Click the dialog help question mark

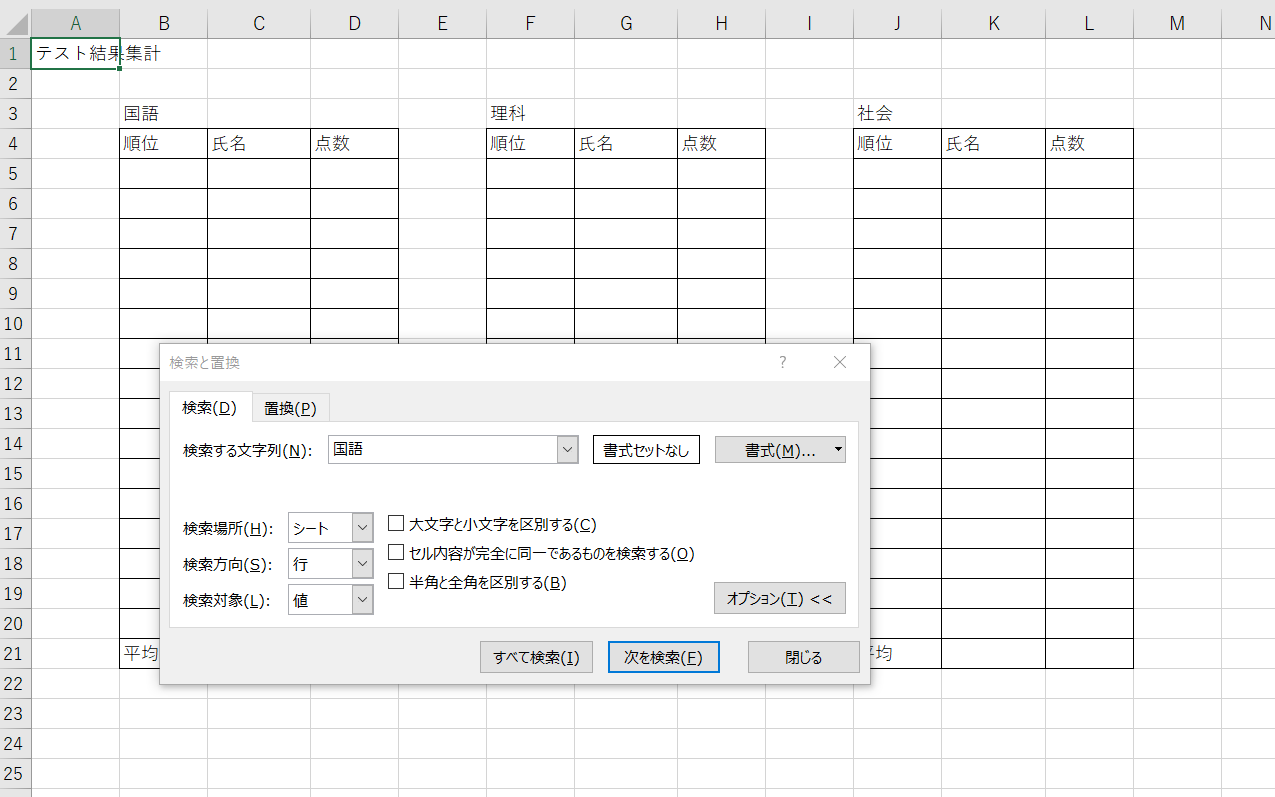[x=783, y=362]
